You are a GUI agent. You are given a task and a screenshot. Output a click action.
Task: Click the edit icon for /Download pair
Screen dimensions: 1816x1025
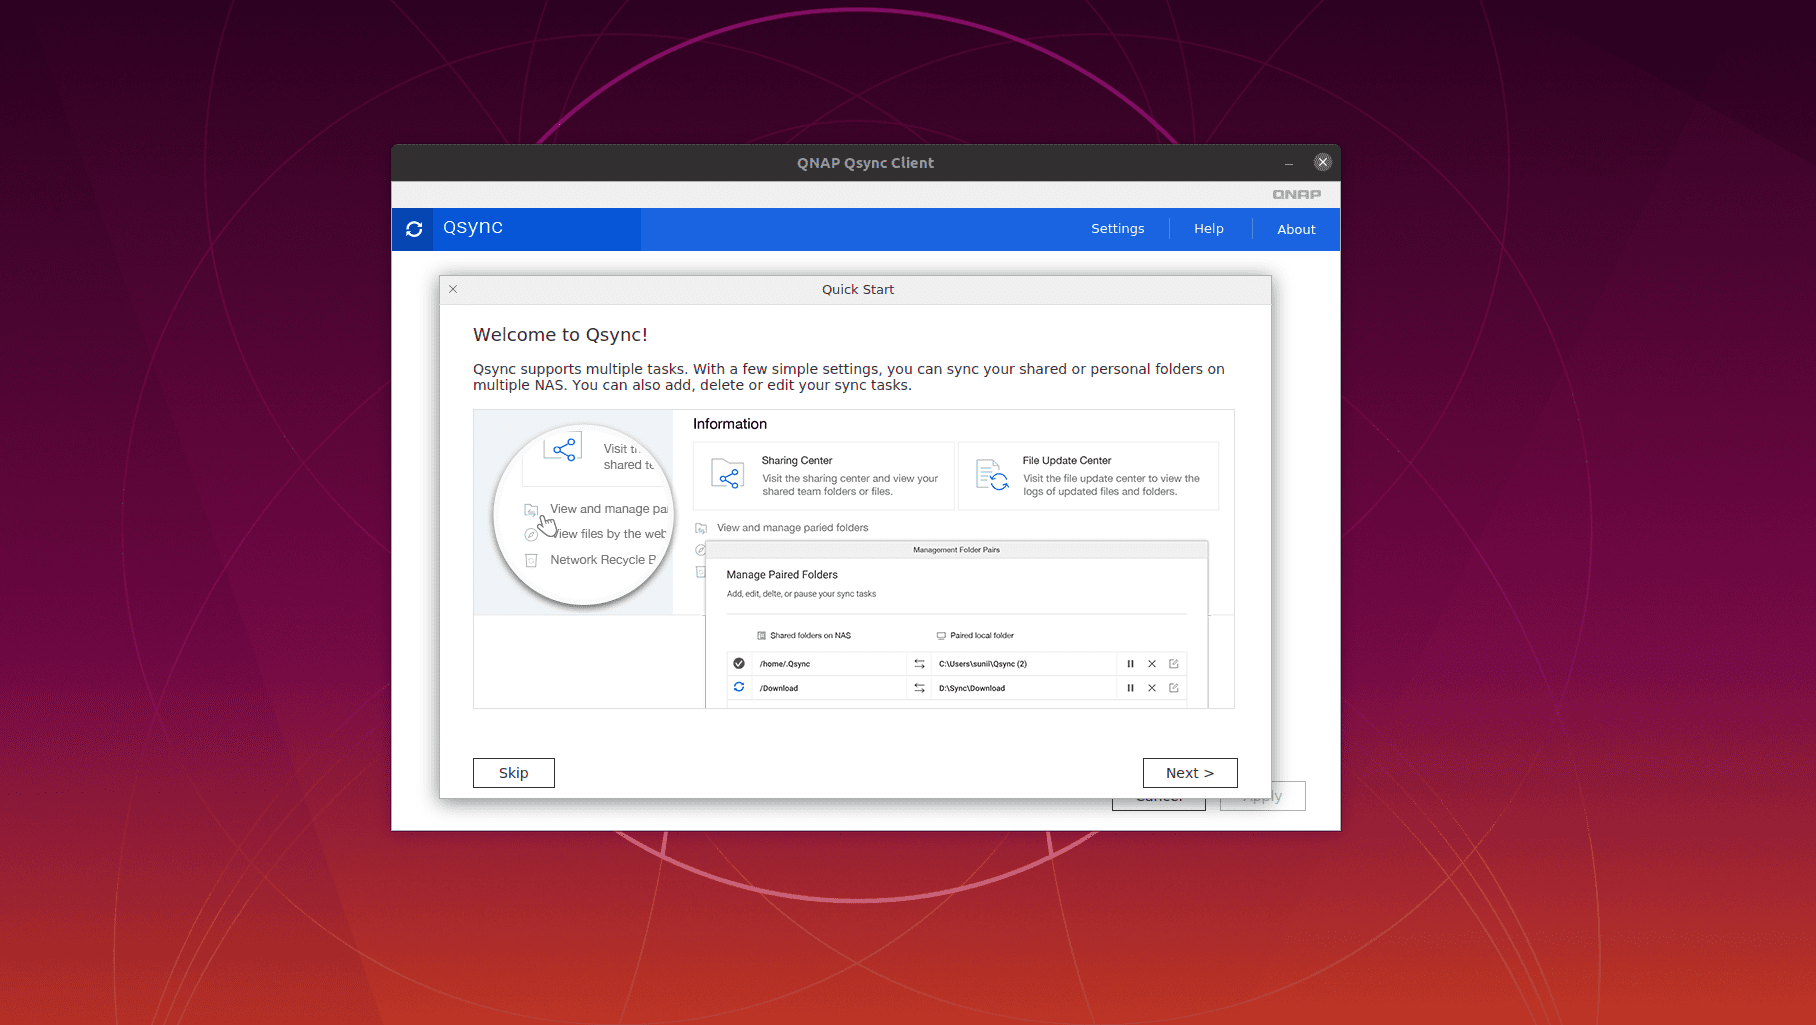click(x=1174, y=688)
